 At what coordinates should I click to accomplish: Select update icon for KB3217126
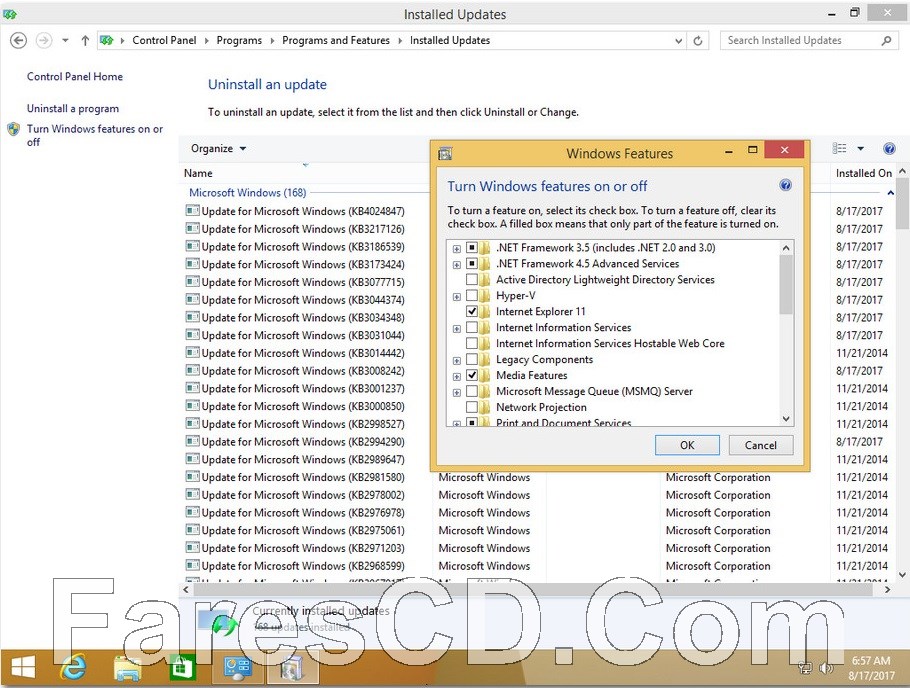coord(192,229)
